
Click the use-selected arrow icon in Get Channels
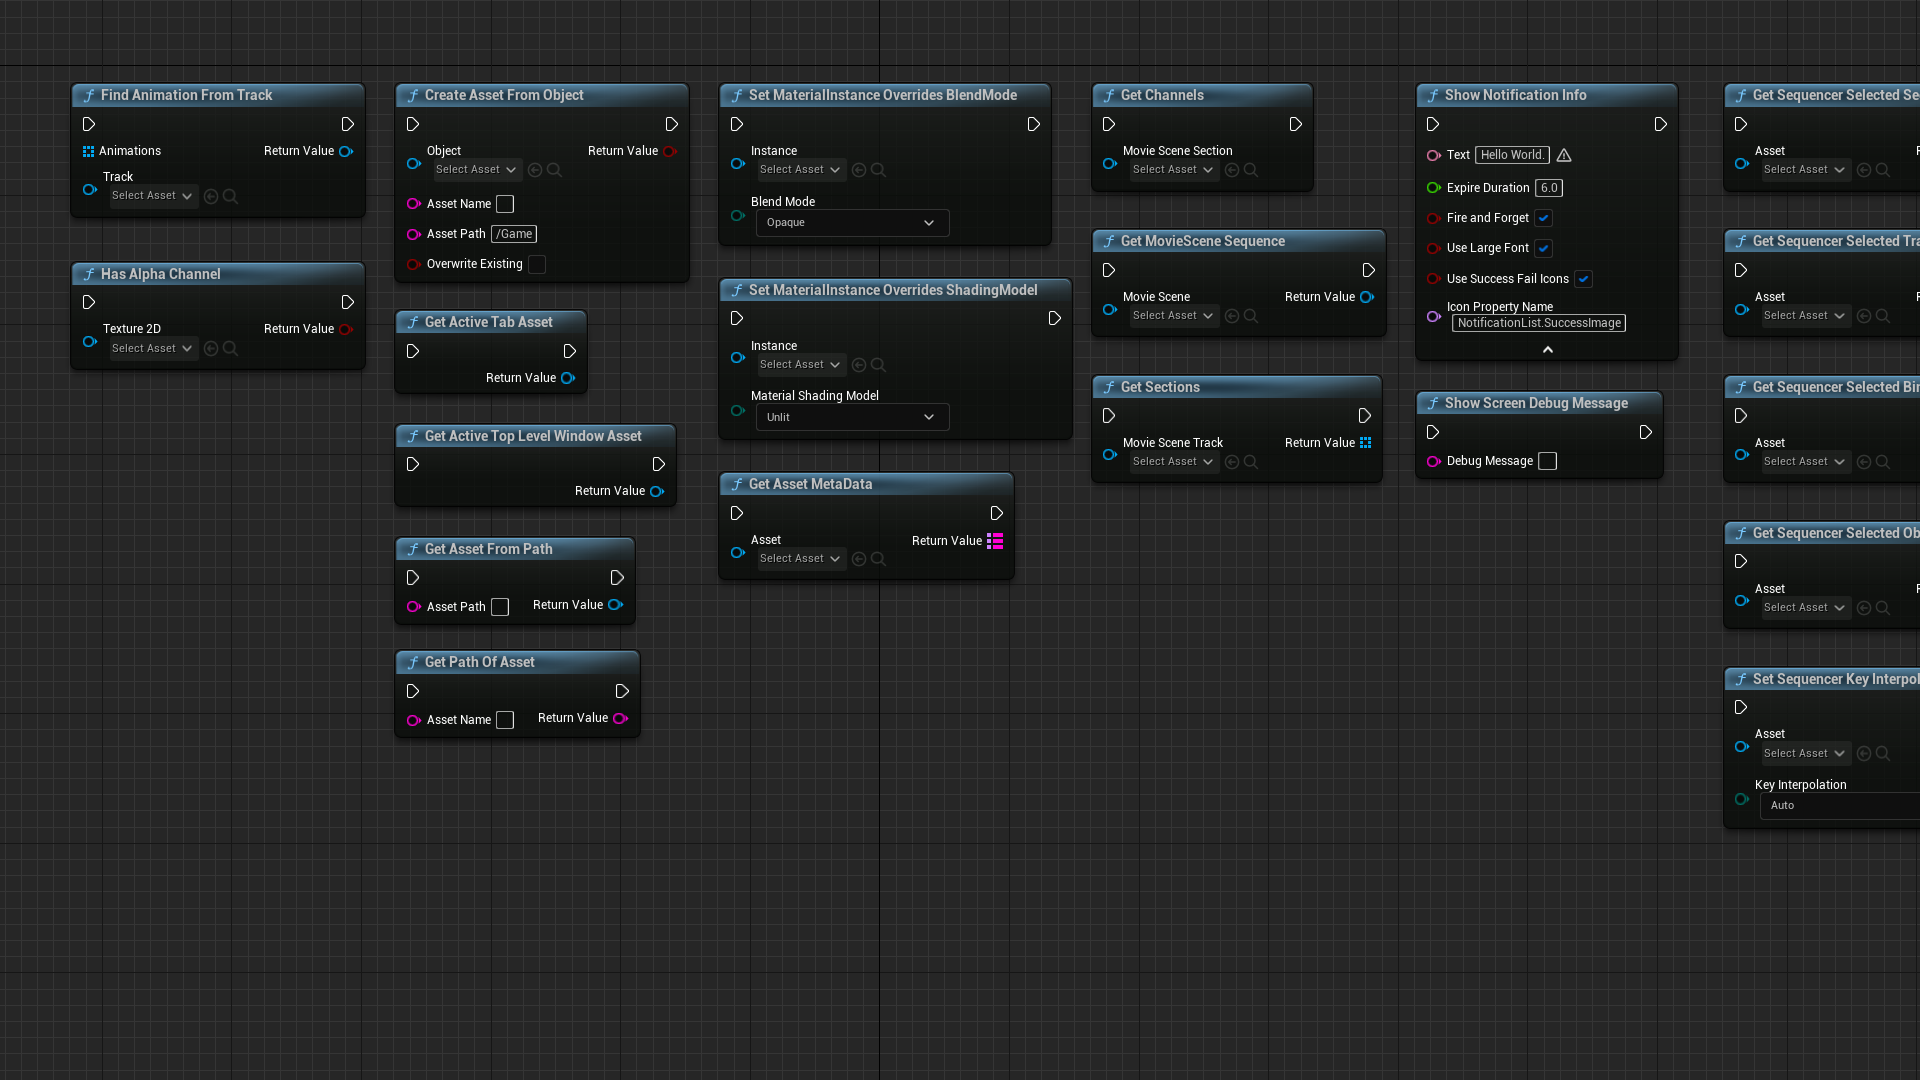click(1232, 170)
